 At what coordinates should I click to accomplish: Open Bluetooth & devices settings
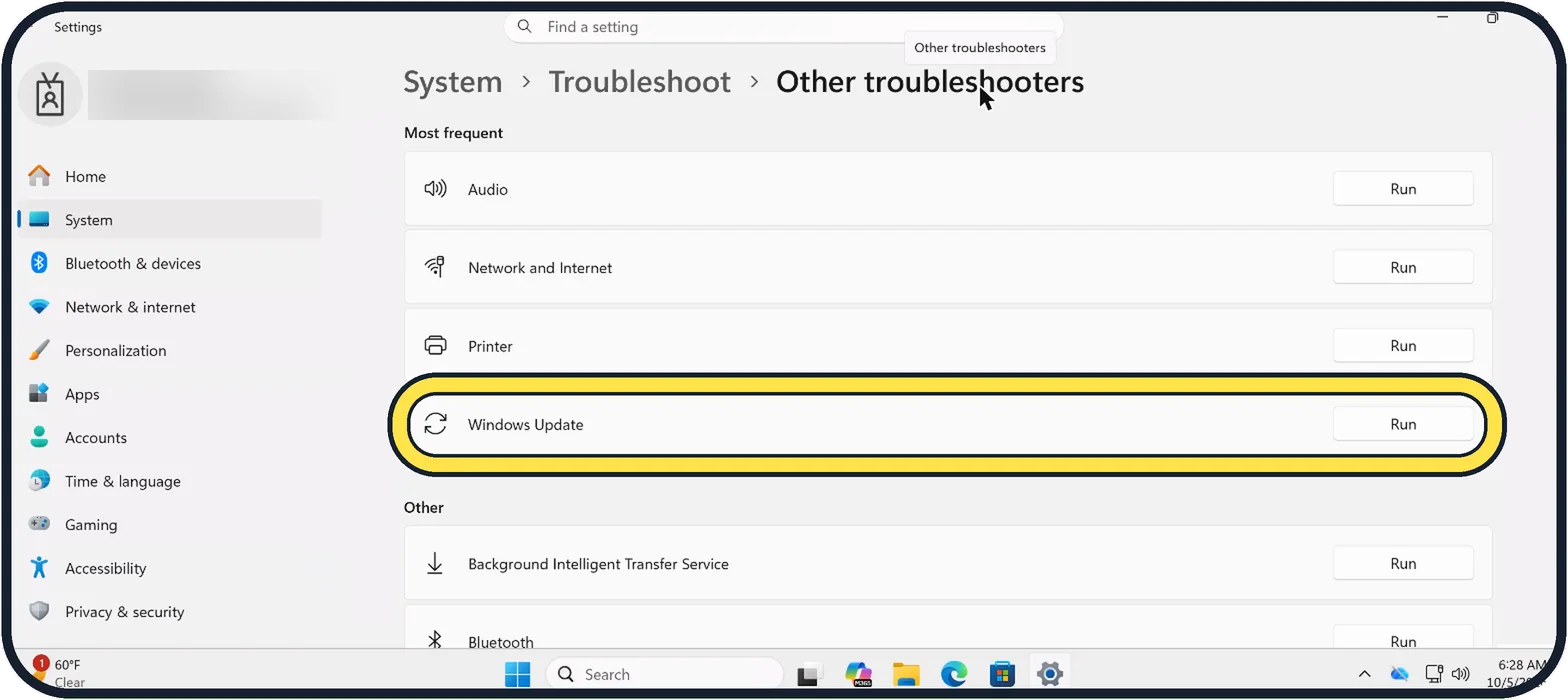click(169, 263)
